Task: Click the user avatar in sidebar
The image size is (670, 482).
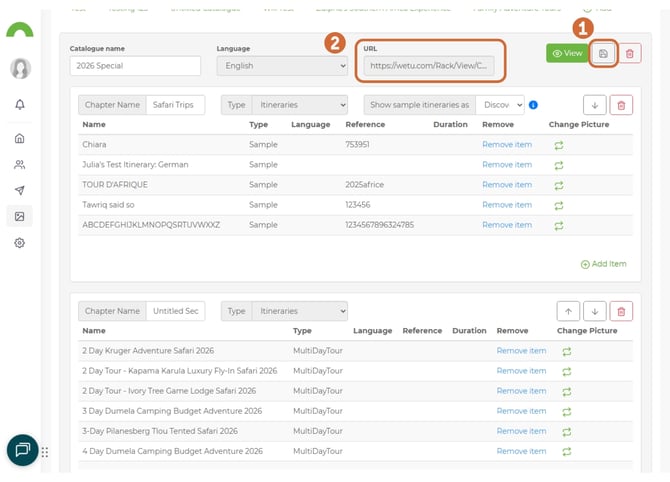Action: coord(20,68)
